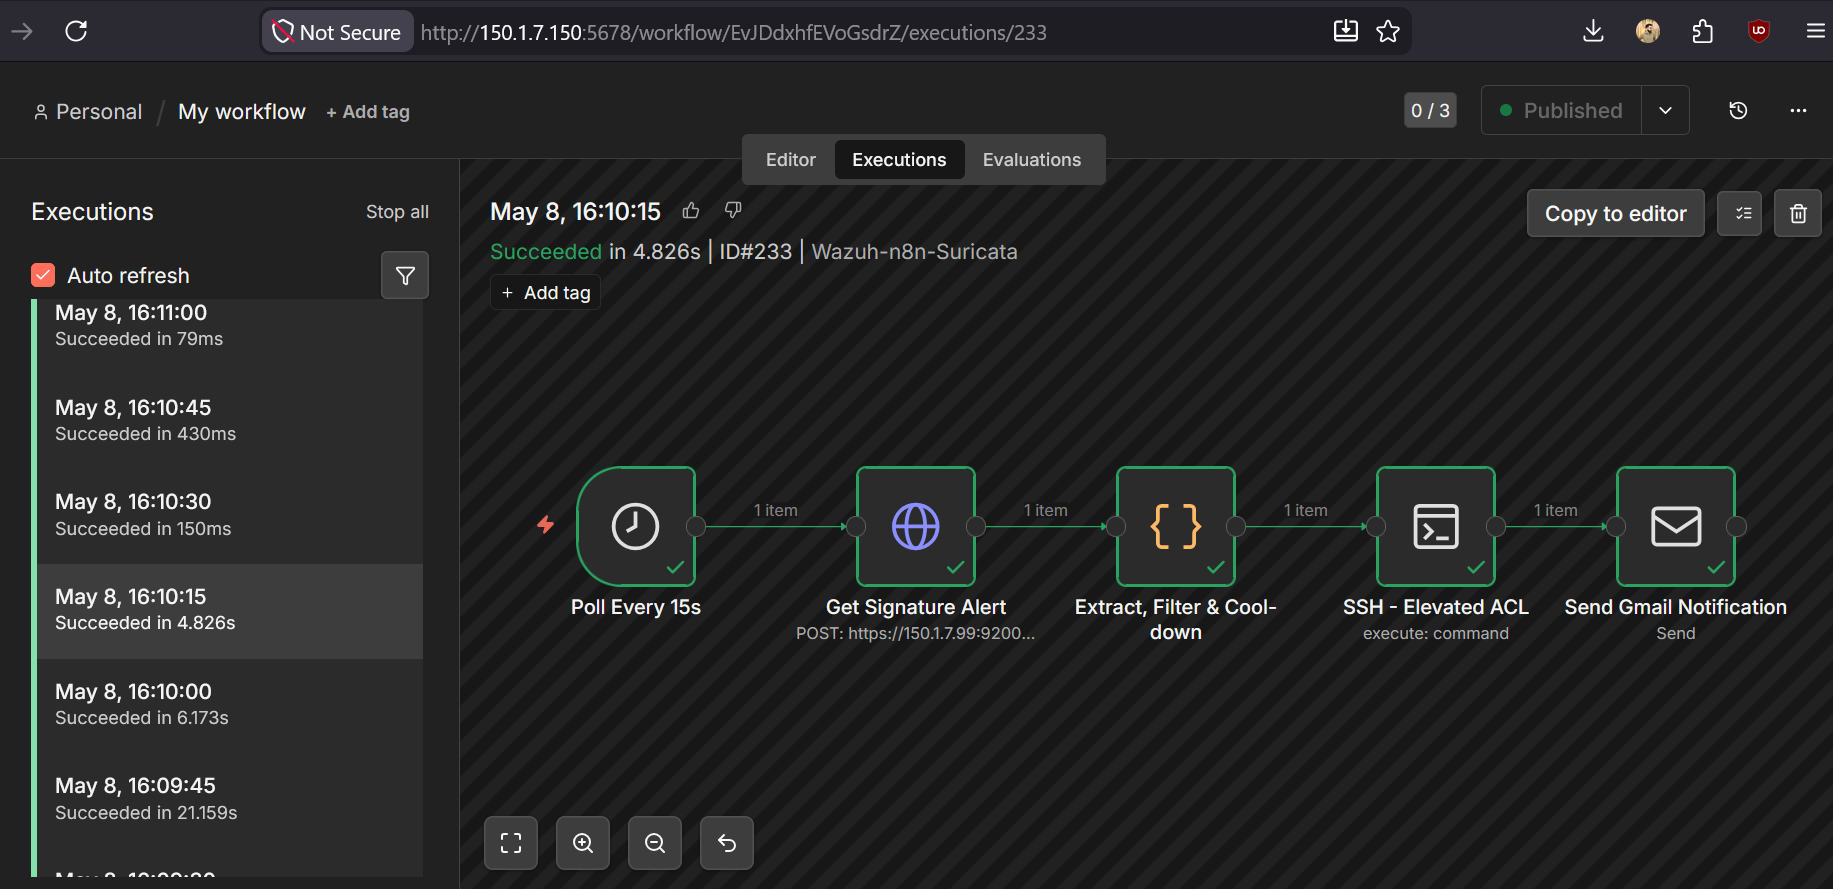Open the uBlock Origin extension icon

click(x=1759, y=31)
